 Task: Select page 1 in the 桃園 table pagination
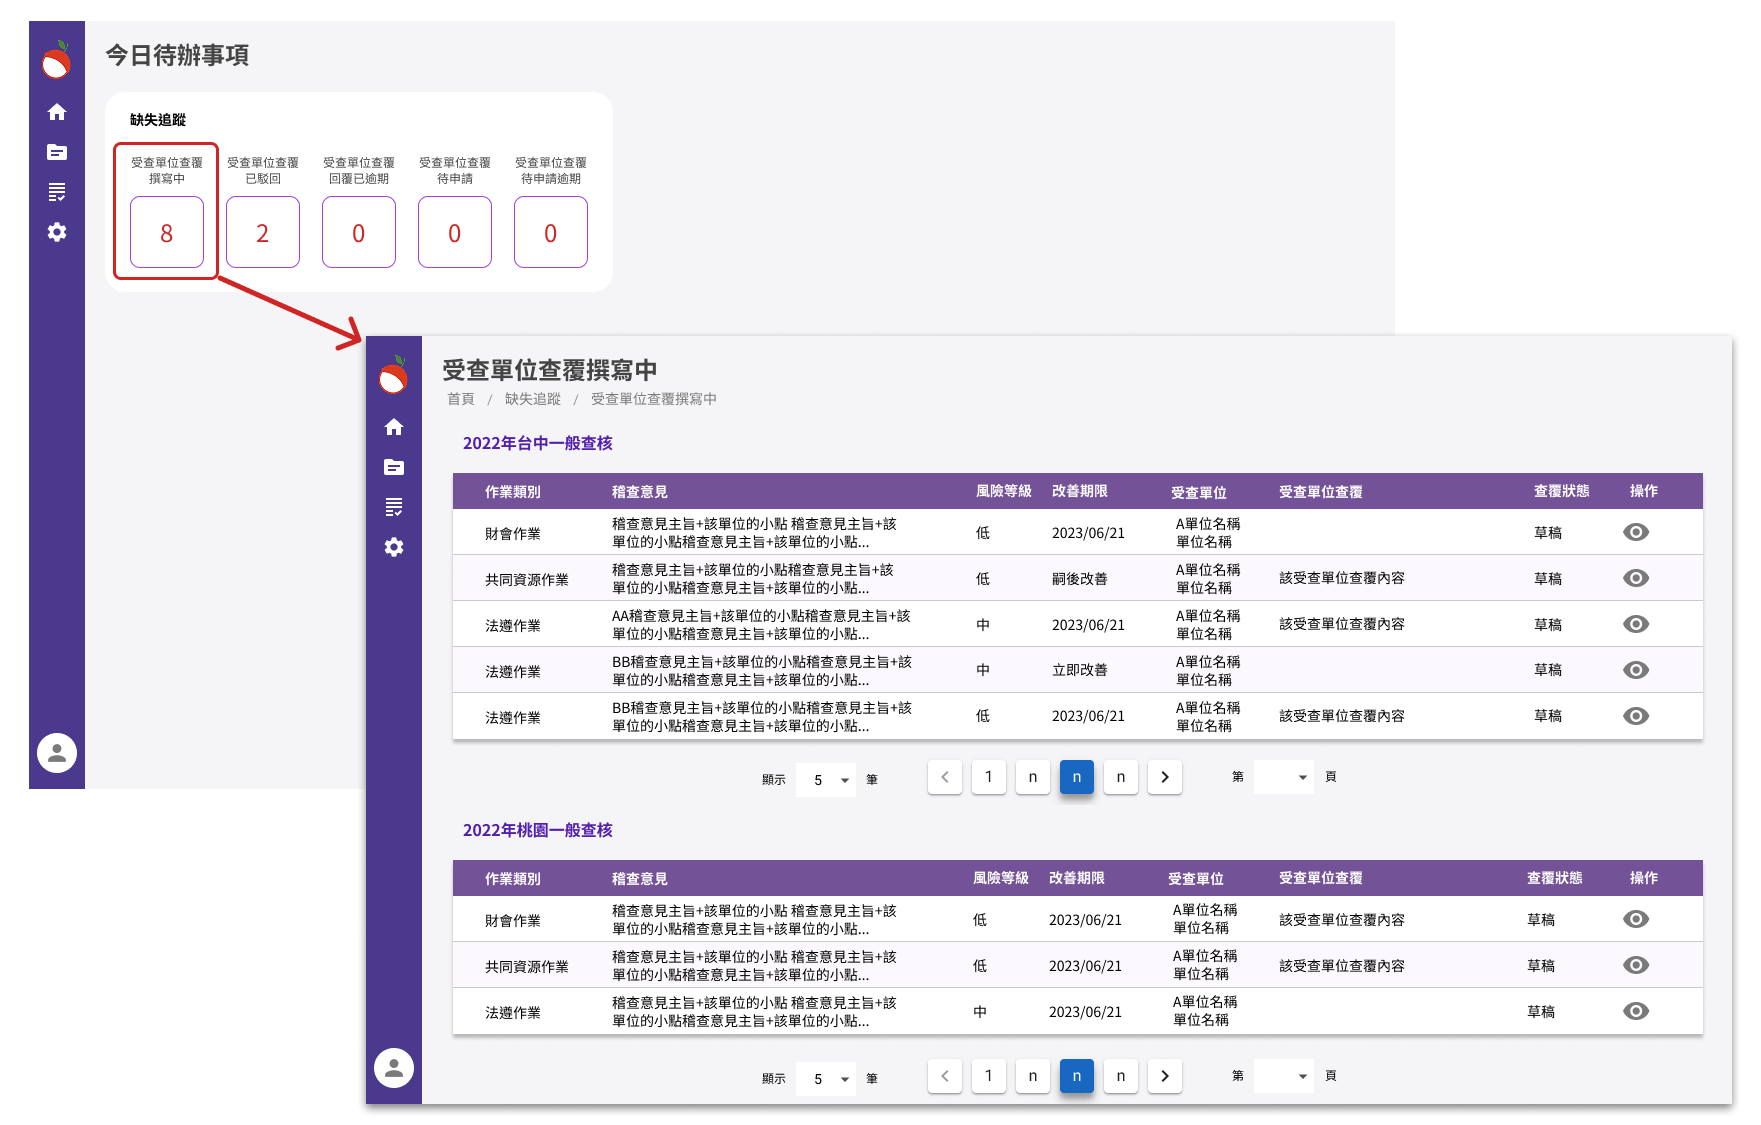tap(988, 1076)
